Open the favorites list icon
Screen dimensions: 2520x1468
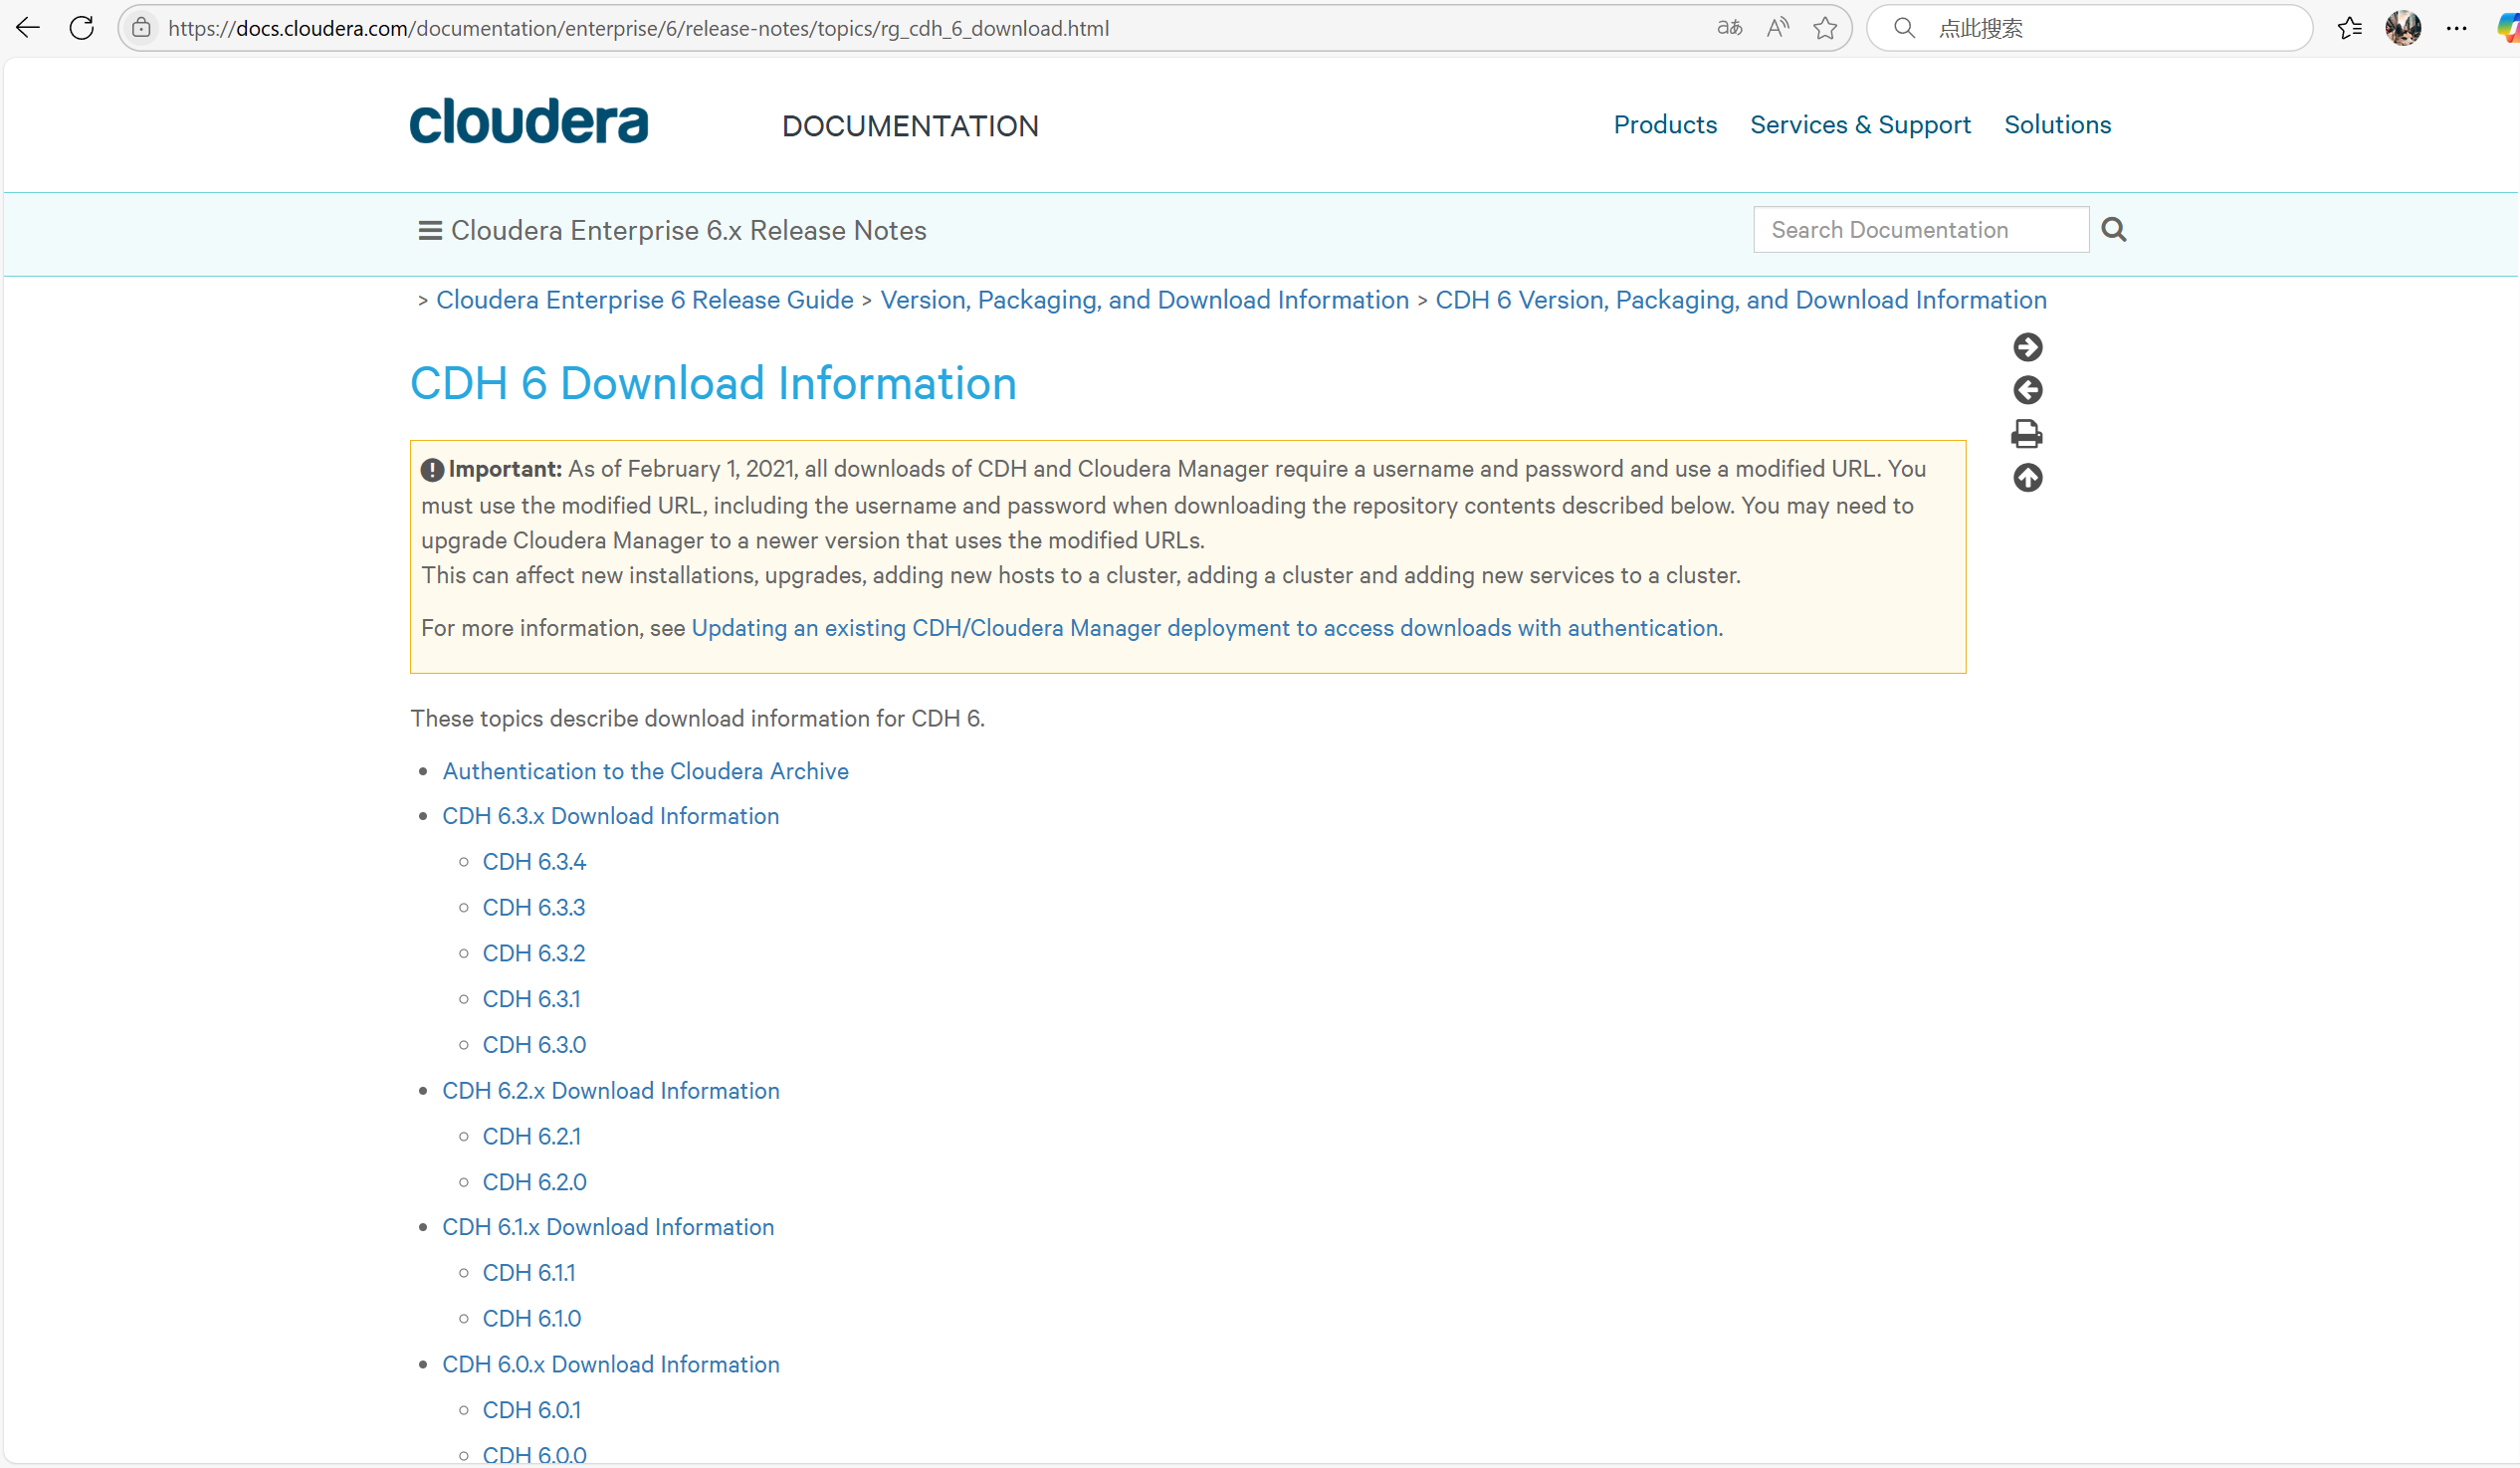2349,28
